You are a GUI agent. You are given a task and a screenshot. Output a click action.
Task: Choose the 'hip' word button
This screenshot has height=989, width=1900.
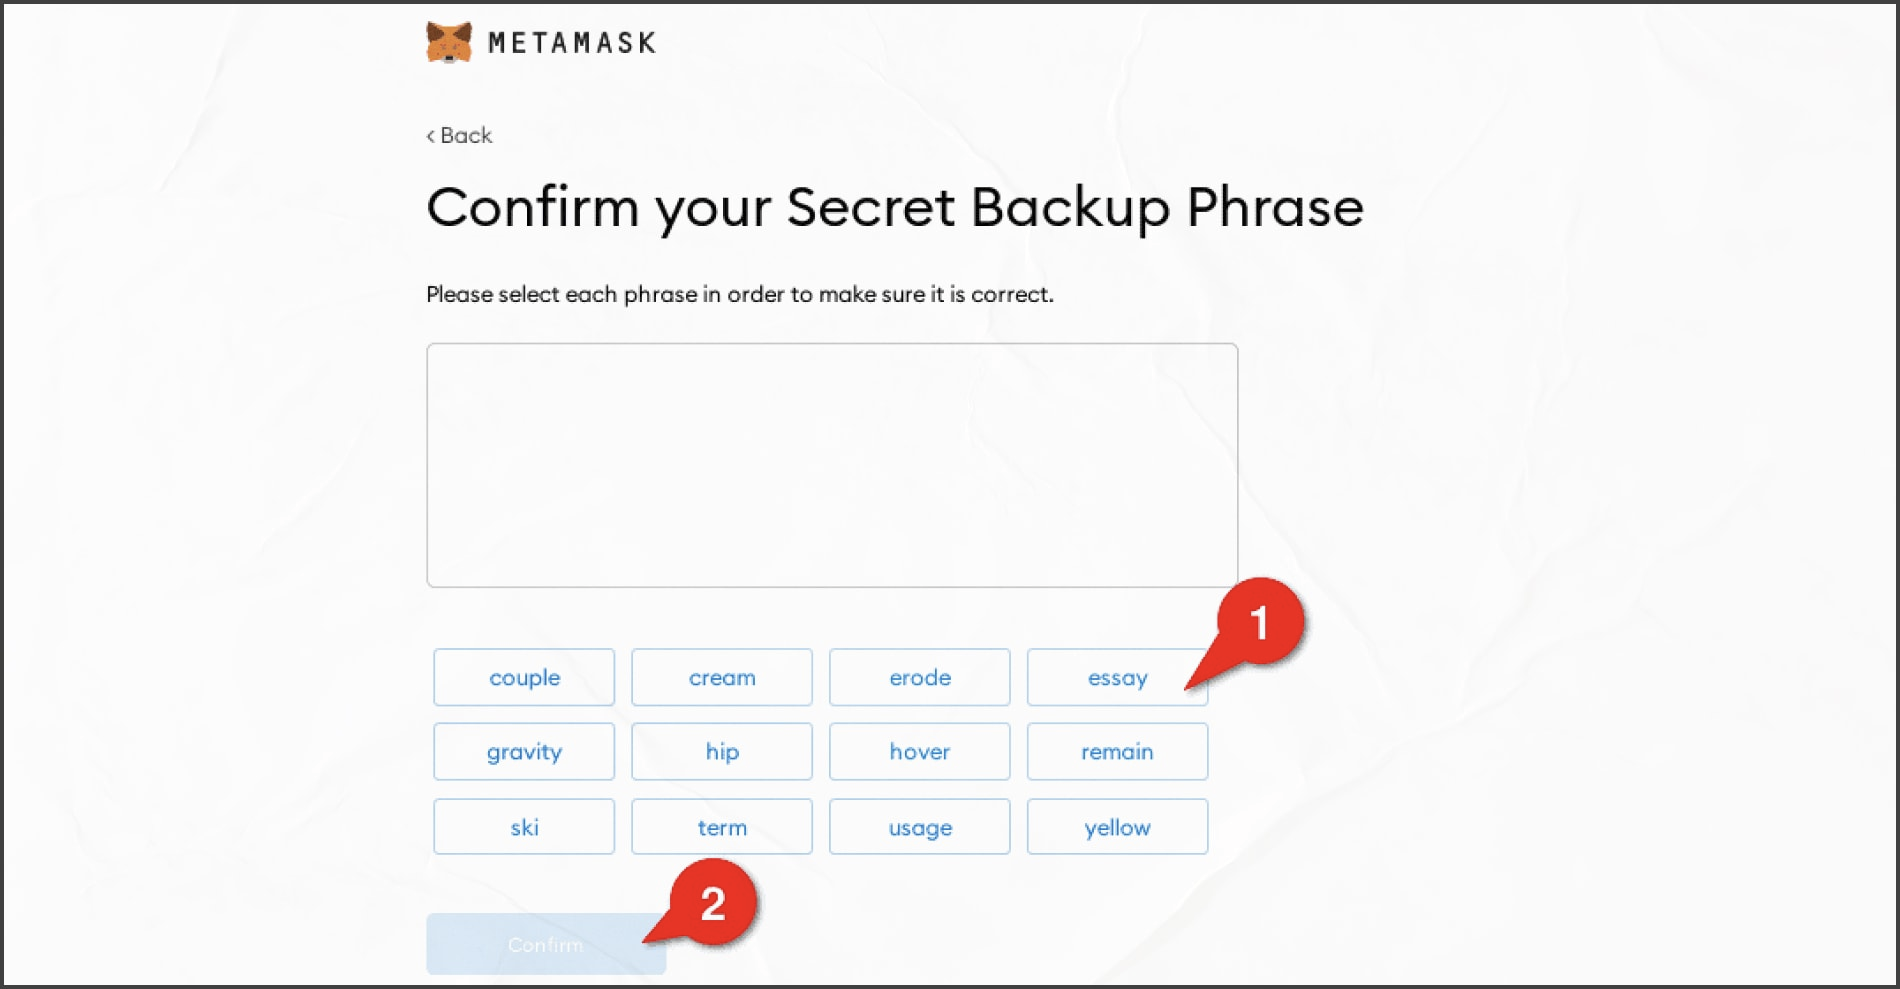click(722, 752)
